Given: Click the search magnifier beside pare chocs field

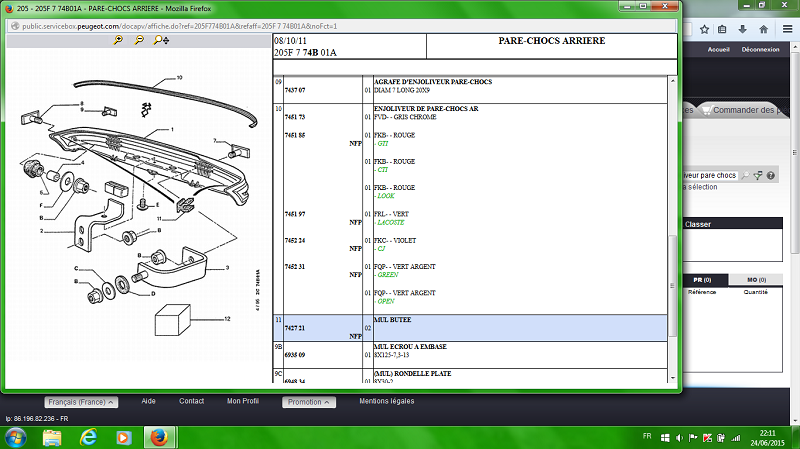Looking at the screenshot, I should click(x=745, y=176).
